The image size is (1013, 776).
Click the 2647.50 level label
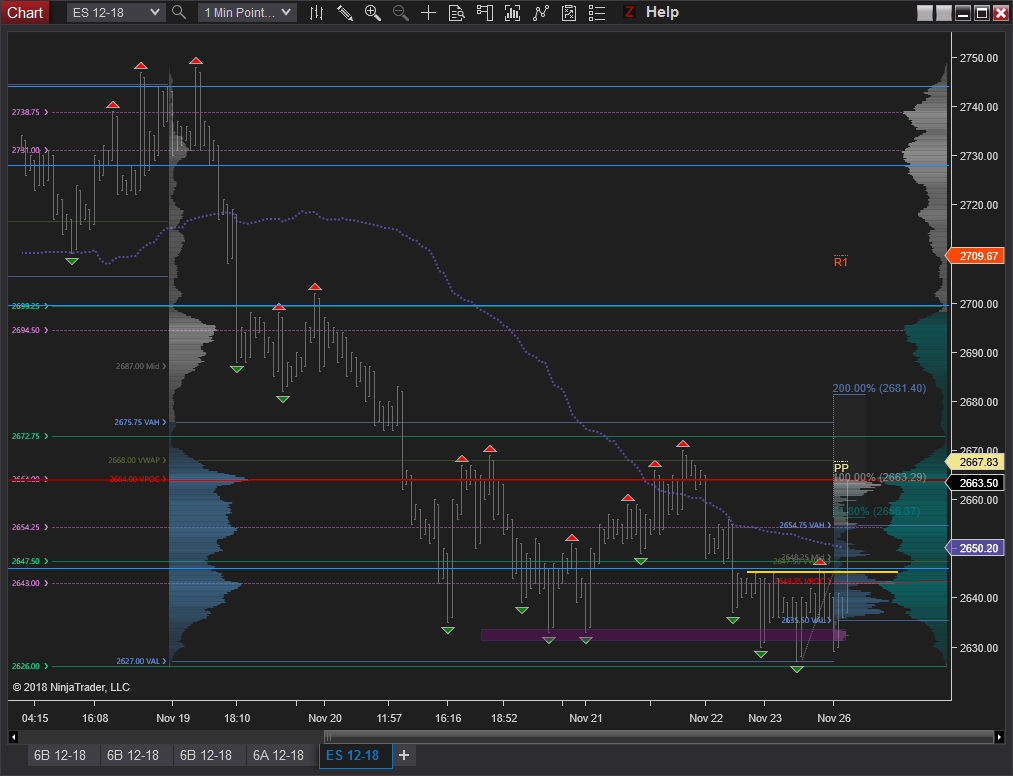click(x=30, y=561)
